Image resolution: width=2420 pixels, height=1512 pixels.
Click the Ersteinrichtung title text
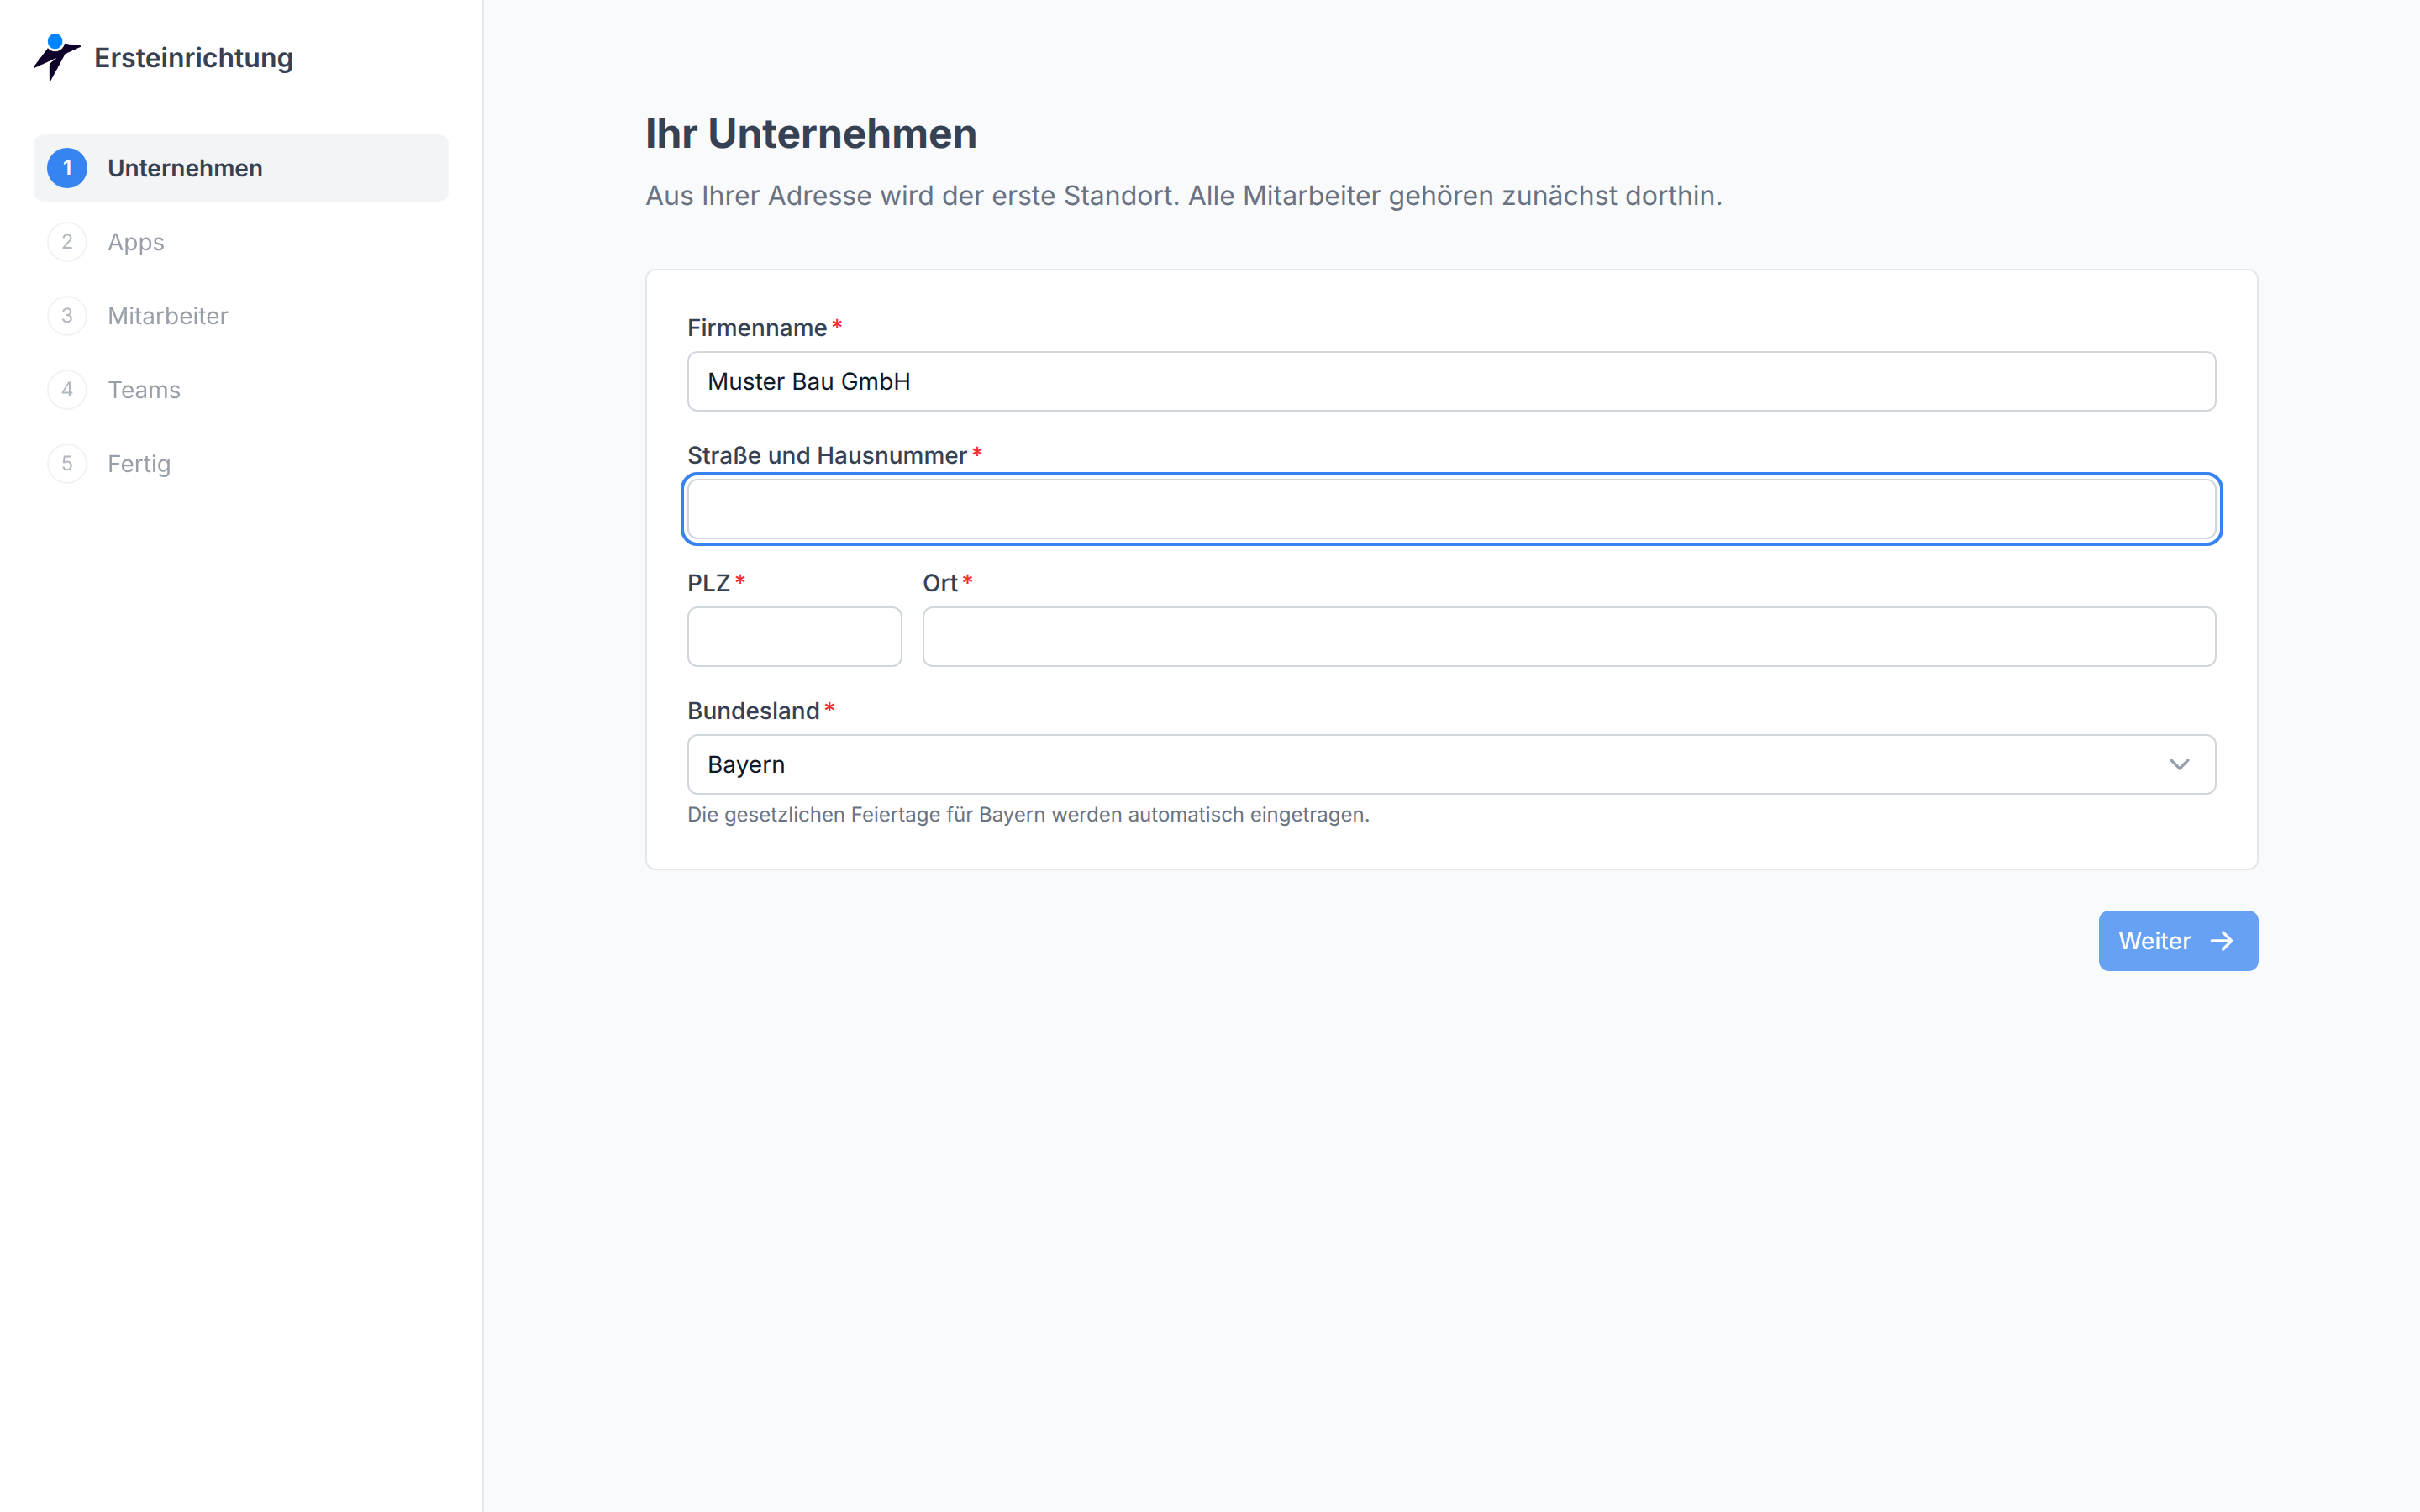(194, 58)
